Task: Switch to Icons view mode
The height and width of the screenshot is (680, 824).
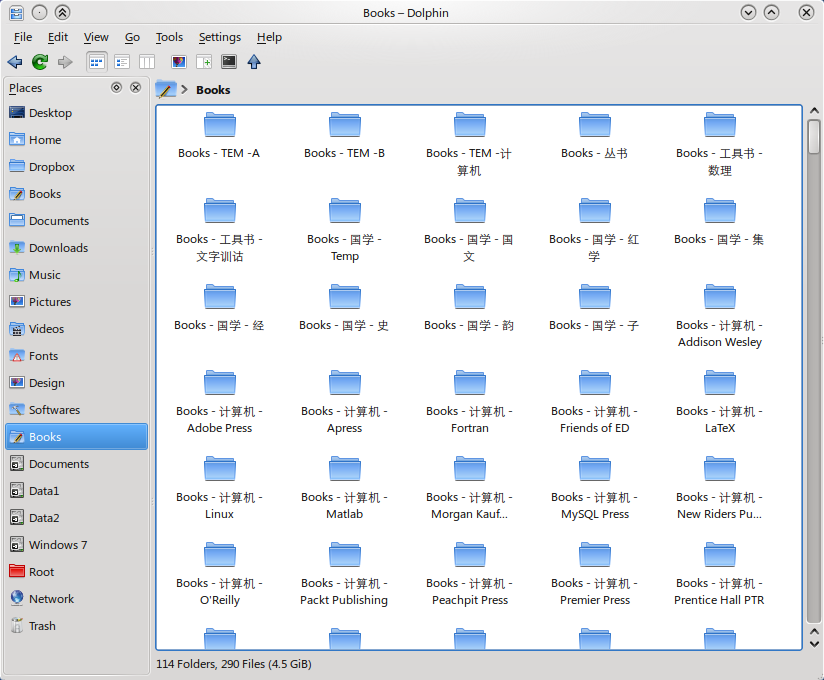Action: [x=97, y=62]
